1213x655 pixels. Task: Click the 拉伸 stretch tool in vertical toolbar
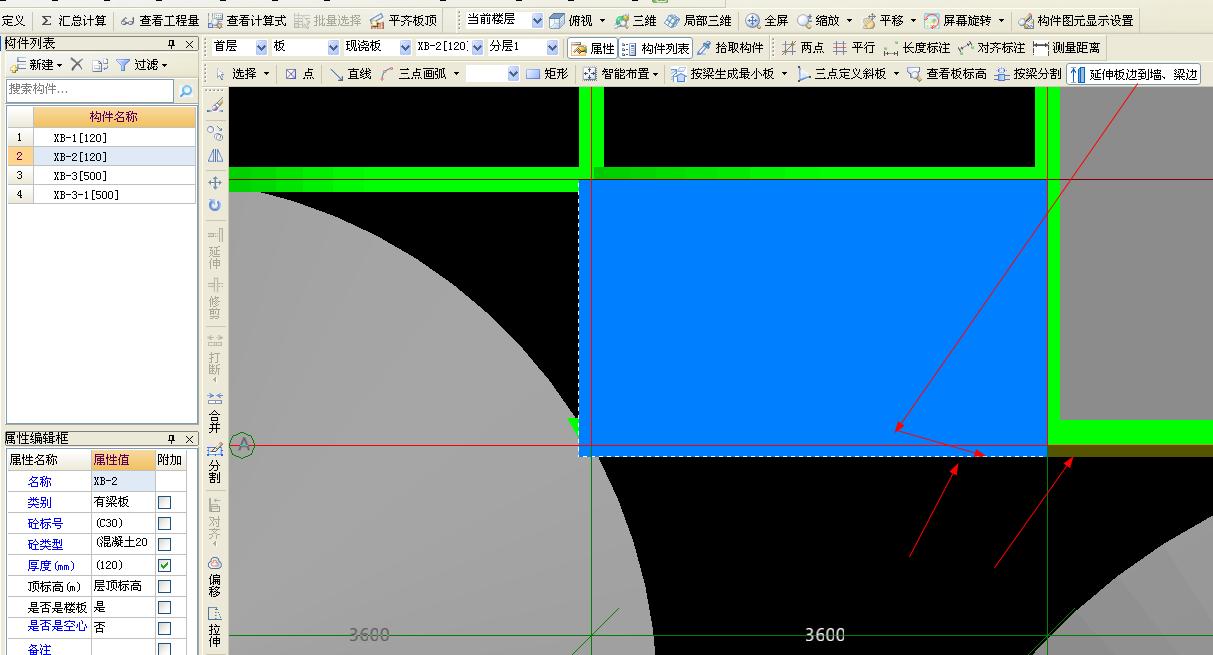pyautogui.click(x=215, y=627)
